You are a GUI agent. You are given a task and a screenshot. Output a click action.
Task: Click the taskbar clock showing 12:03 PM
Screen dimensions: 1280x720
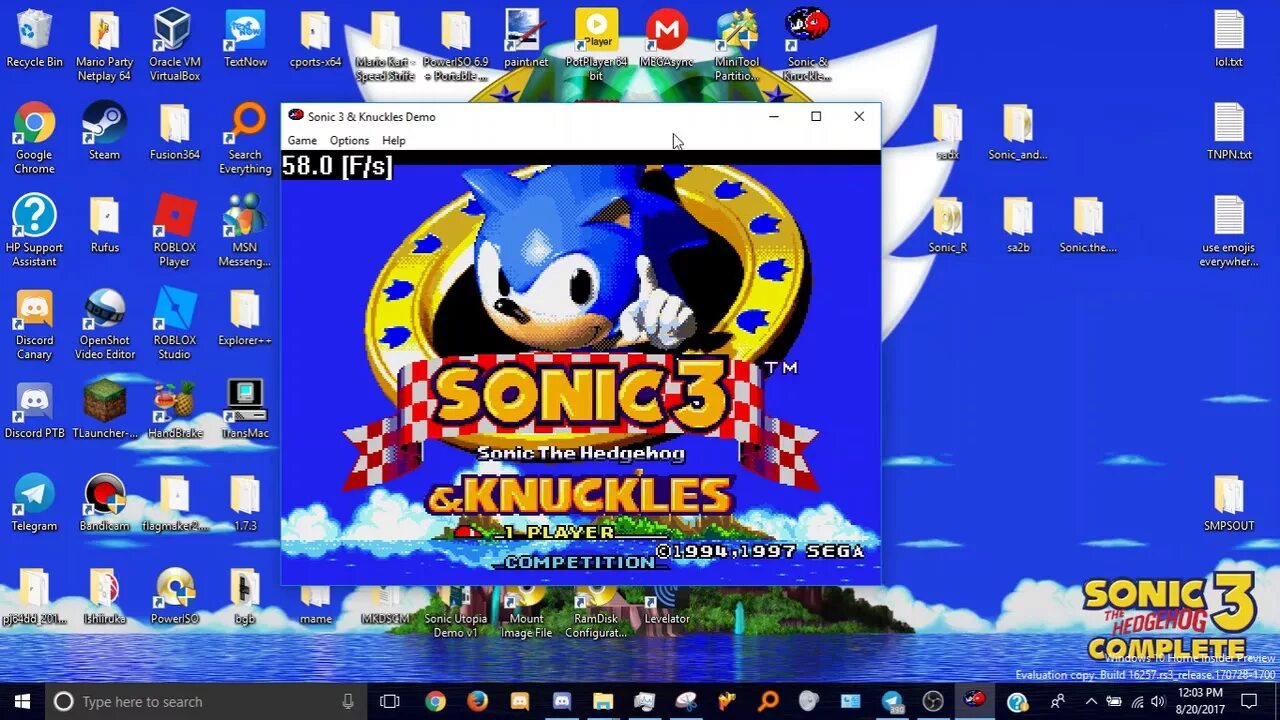[x=1200, y=701]
